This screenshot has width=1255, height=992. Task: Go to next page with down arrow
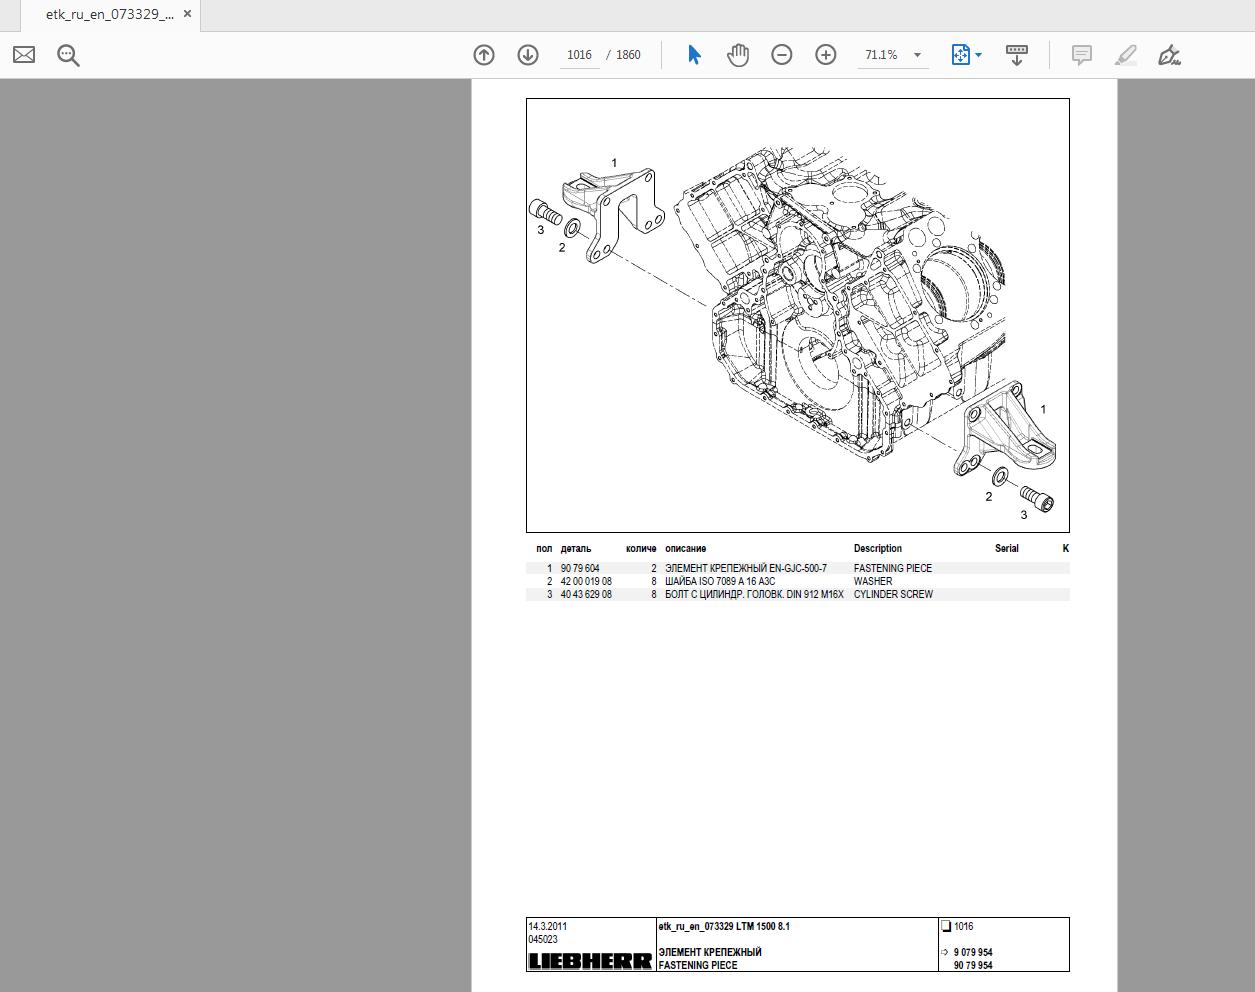pyautogui.click(x=528, y=55)
